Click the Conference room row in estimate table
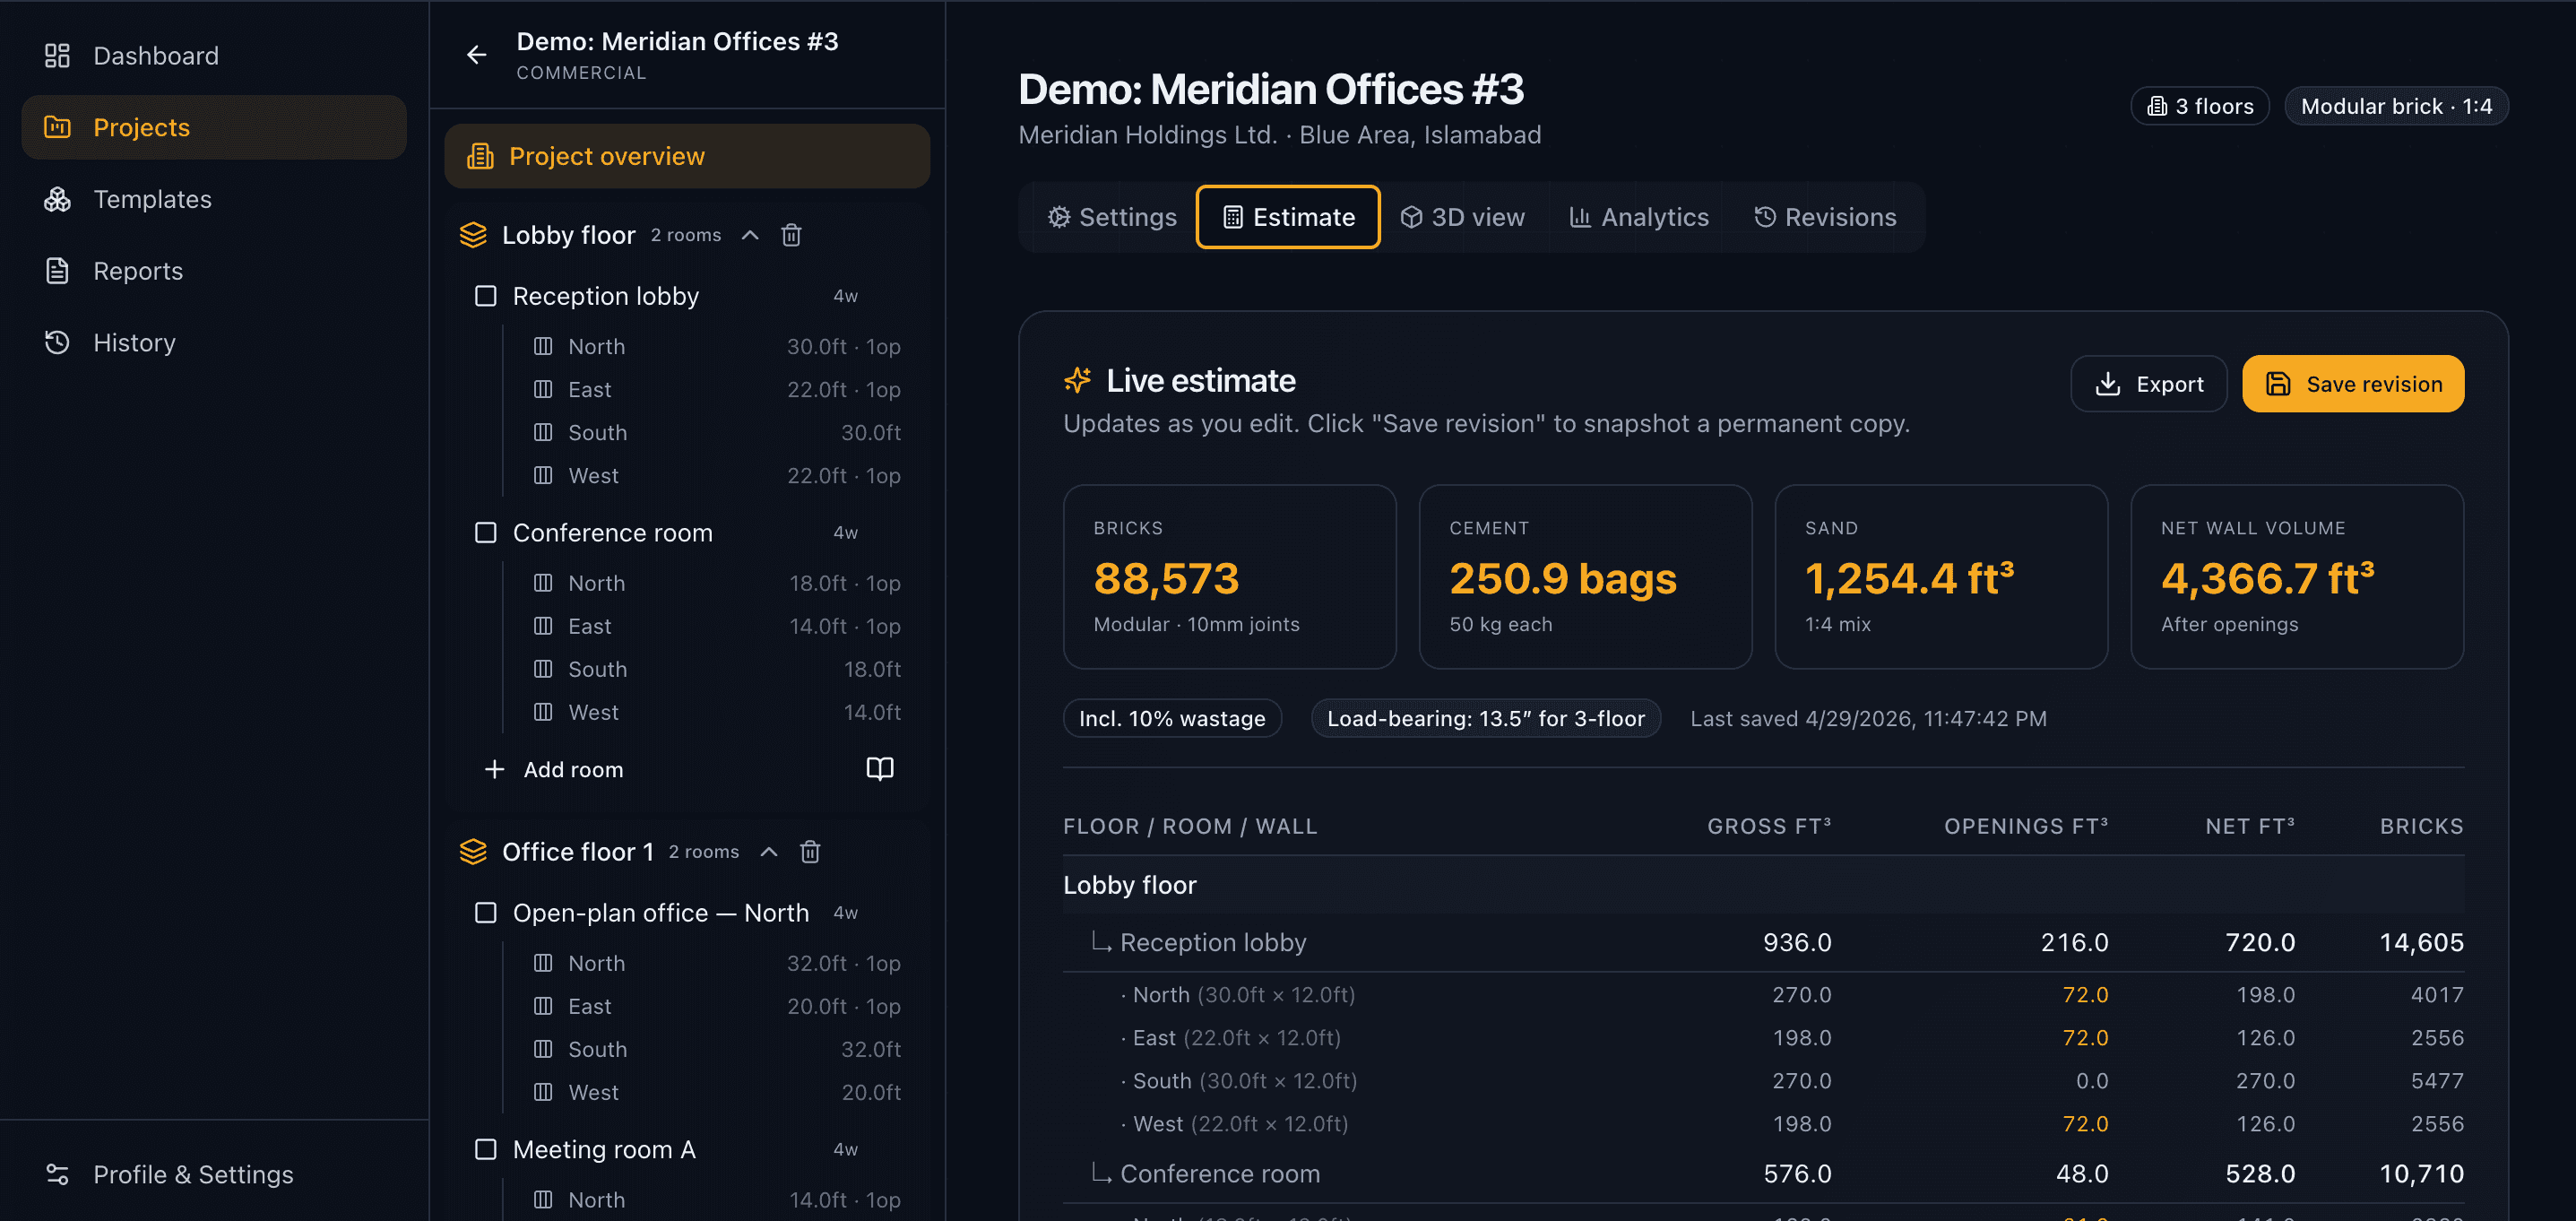The width and height of the screenshot is (2576, 1221). pyautogui.click(x=1763, y=1174)
